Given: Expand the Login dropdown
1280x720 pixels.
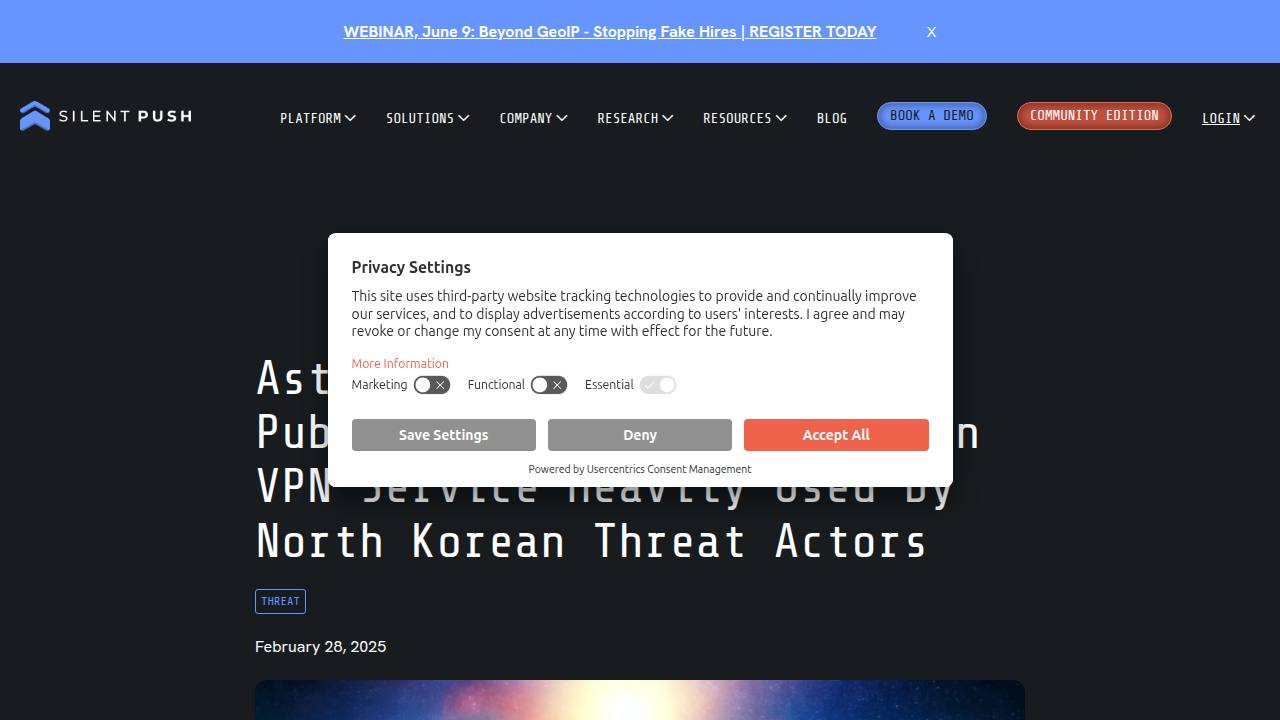Looking at the screenshot, I should pyautogui.click(x=1228, y=118).
